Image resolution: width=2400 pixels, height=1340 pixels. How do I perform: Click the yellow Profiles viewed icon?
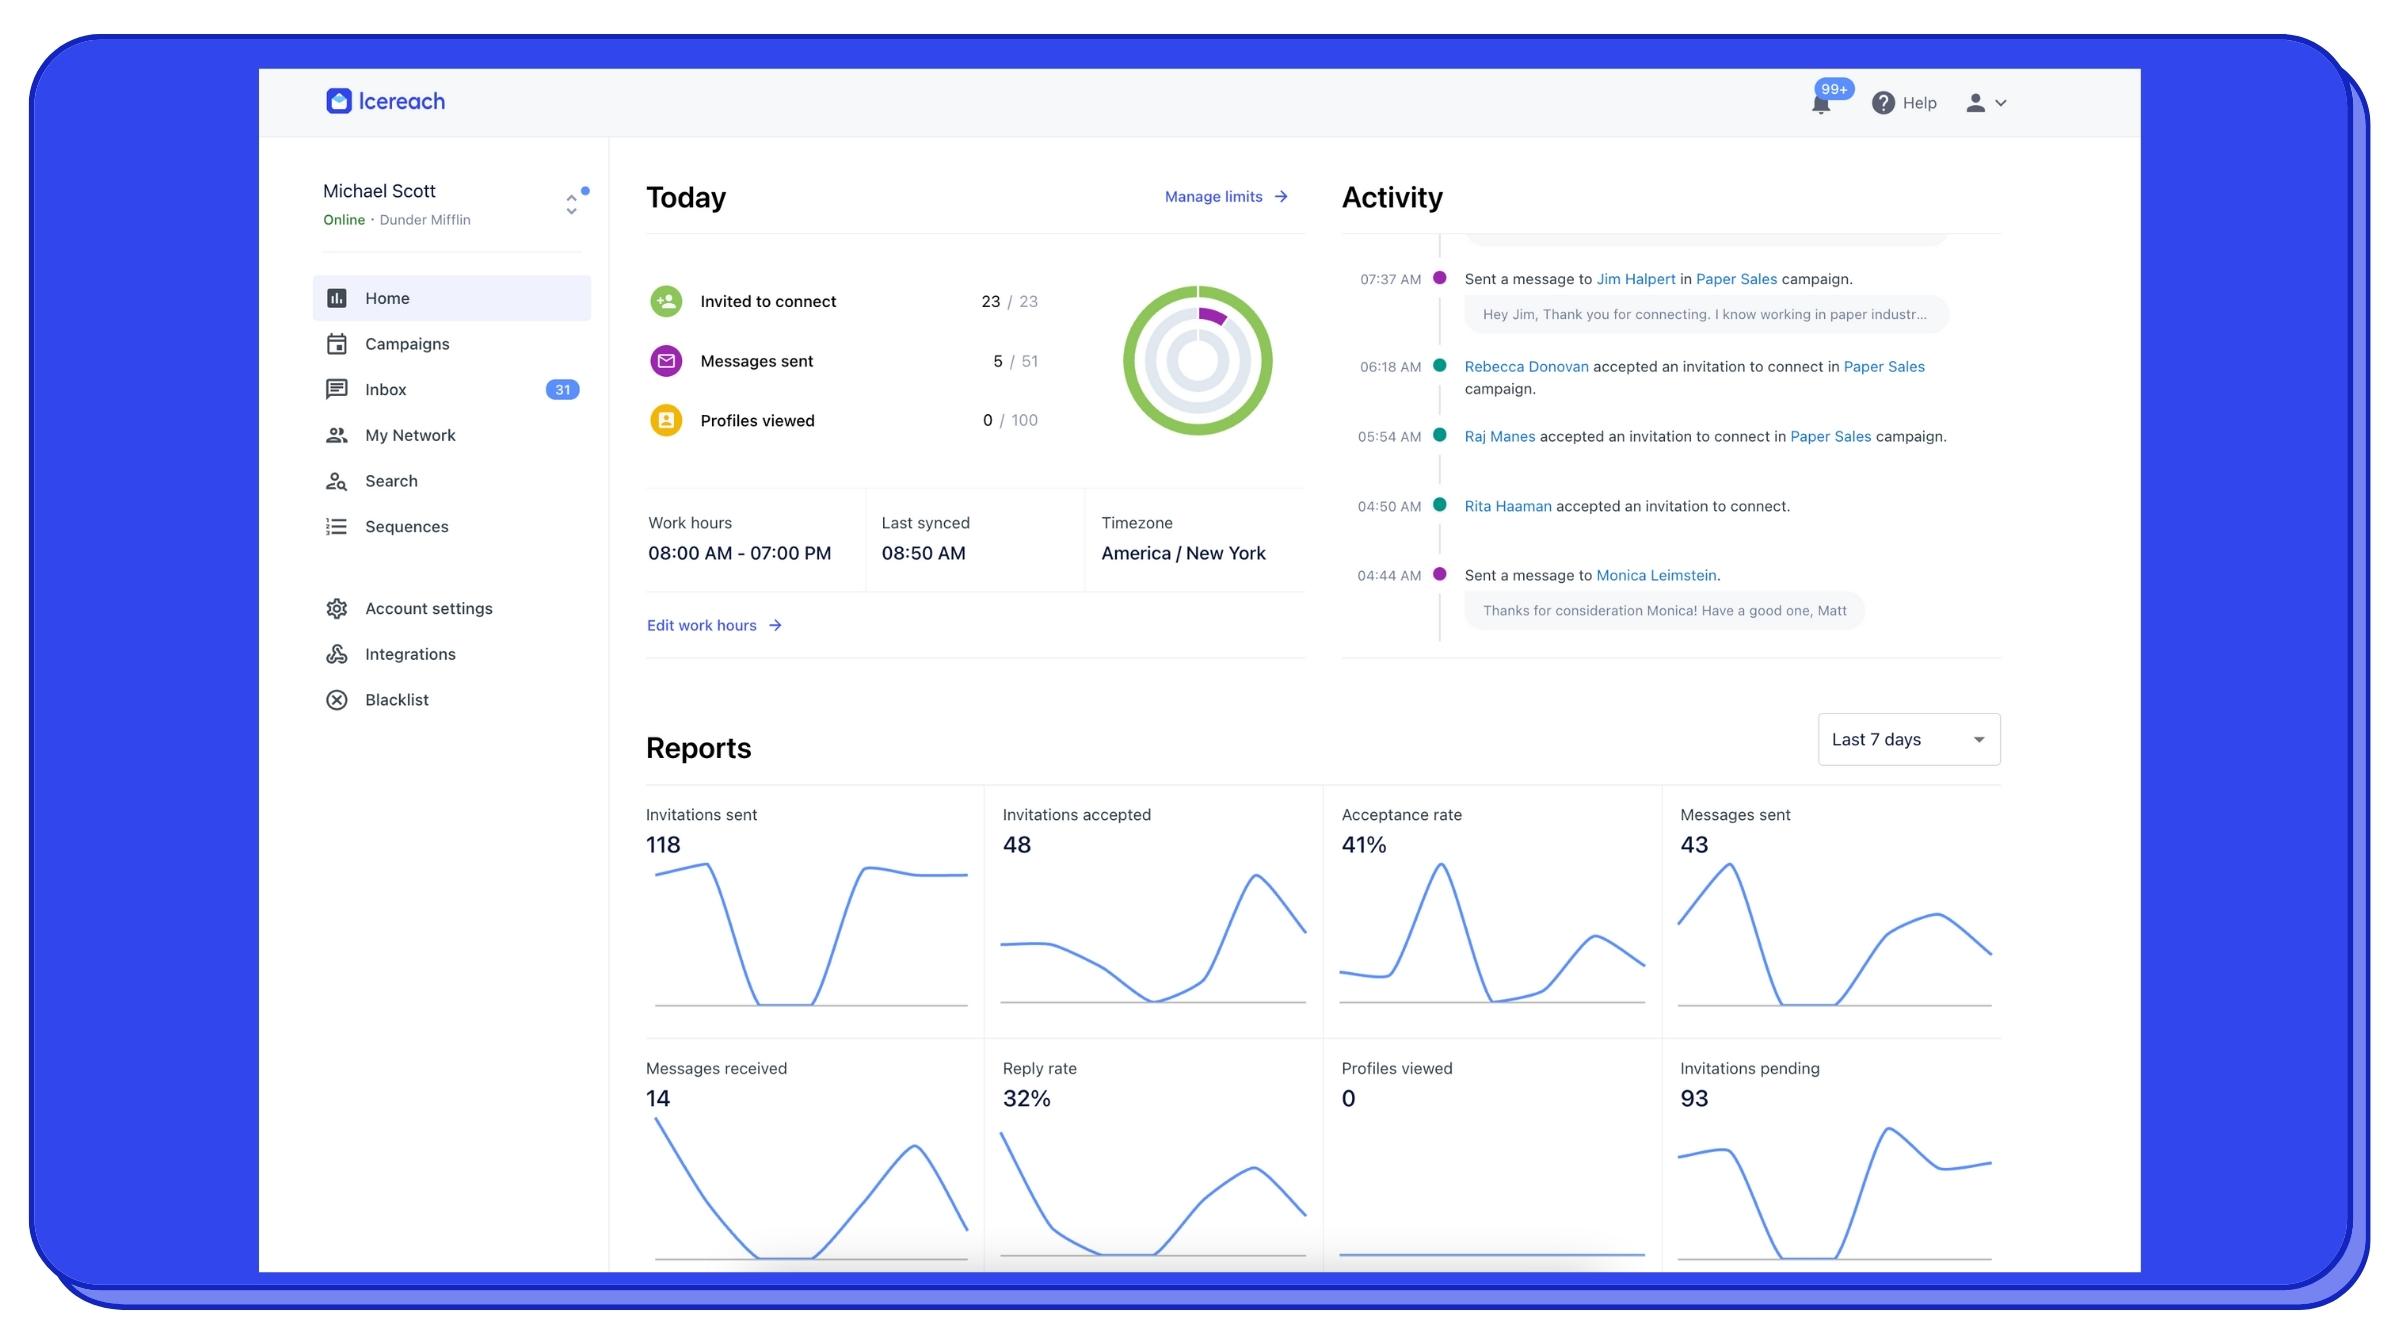[x=666, y=420]
